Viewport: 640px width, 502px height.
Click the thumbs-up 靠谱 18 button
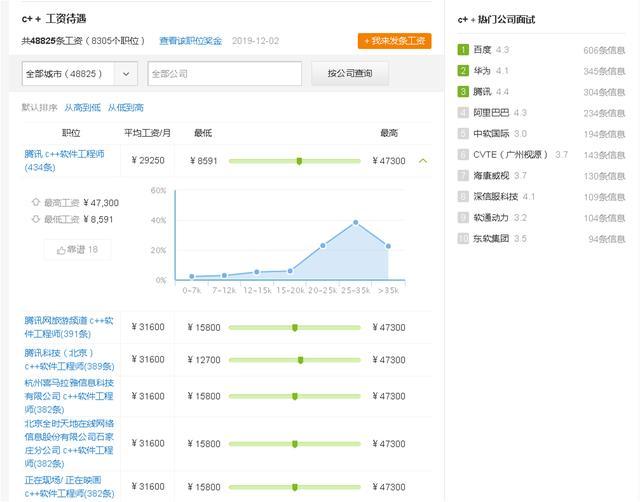tap(78, 249)
